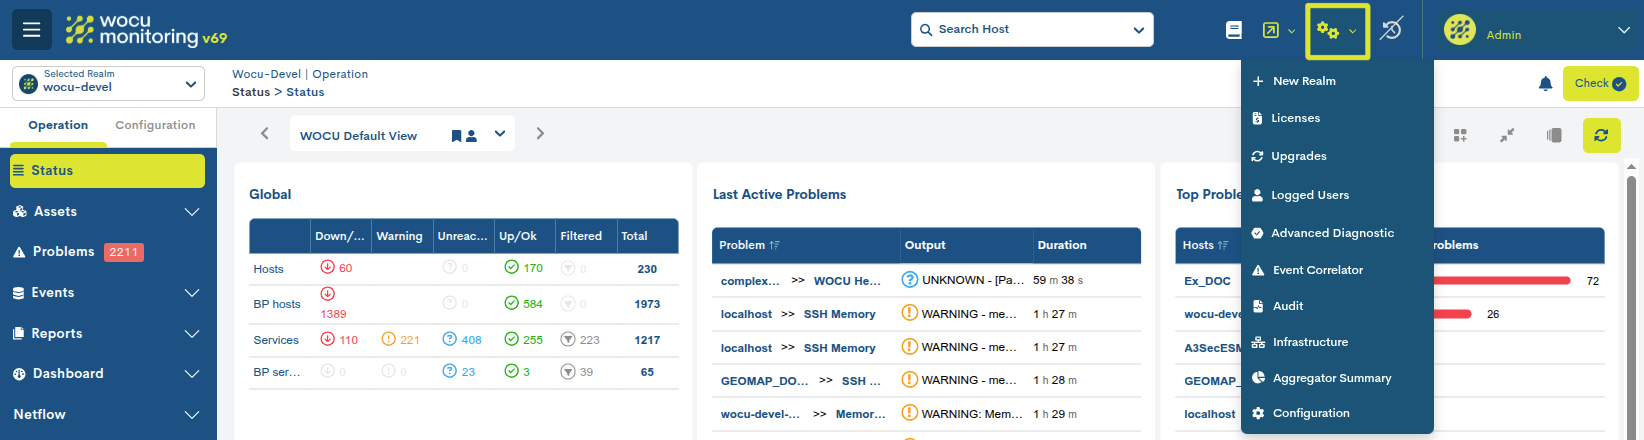Image resolution: width=1644 pixels, height=440 pixels.
Task: Open the documentation book icon
Action: [x=1234, y=30]
